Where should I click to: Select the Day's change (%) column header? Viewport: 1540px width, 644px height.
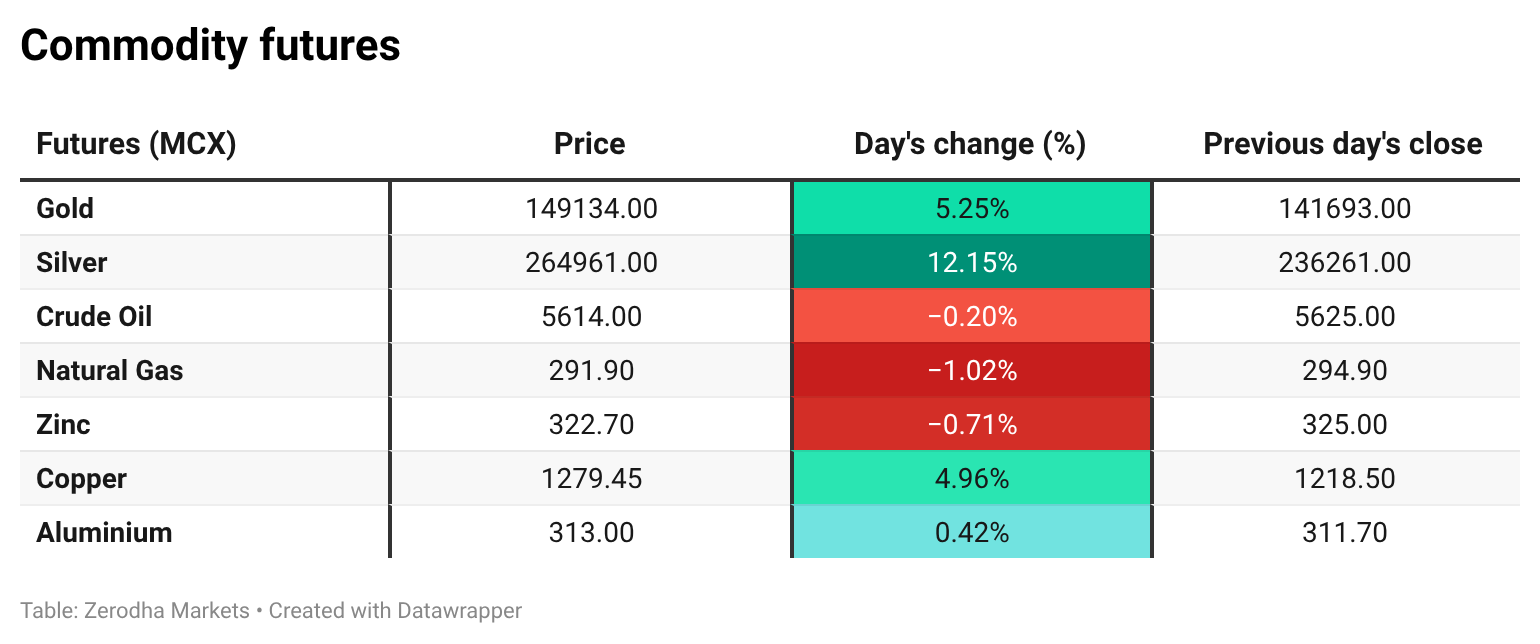tap(970, 144)
